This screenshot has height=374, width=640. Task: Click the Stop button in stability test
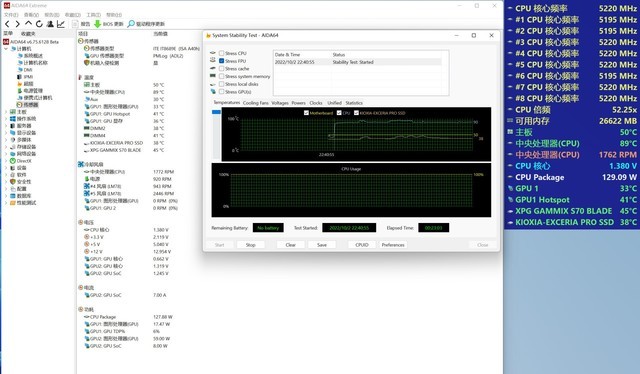(x=251, y=245)
